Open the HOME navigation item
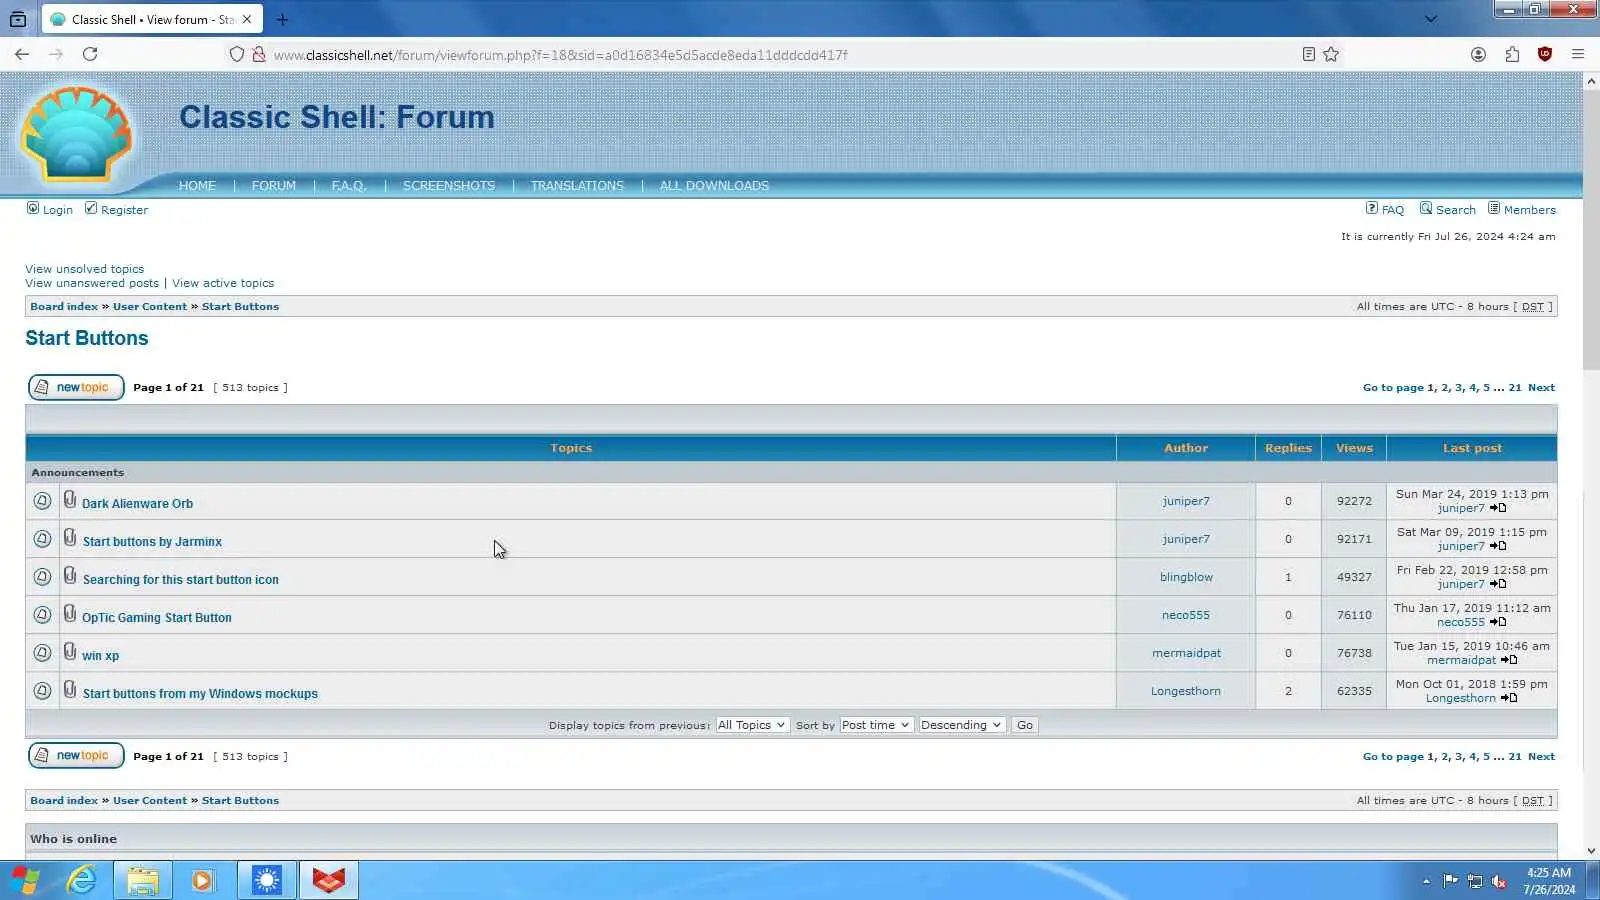Image resolution: width=1600 pixels, height=900 pixels. pyautogui.click(x=197, y=186)
